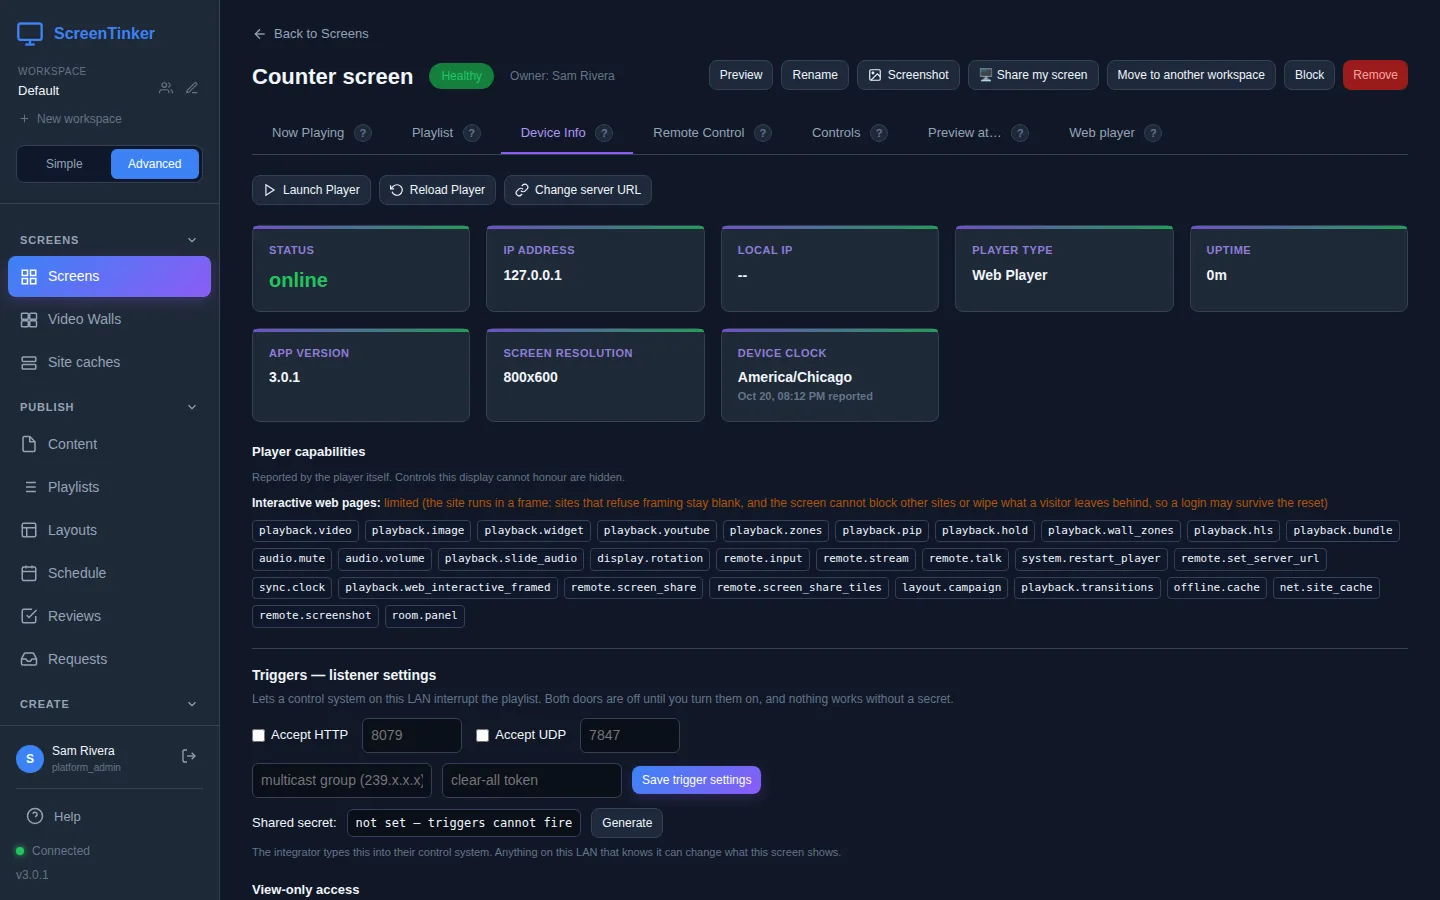This screenshot has height=900, width=1440.
Task: Click the Reload Player button
Action: coord(437,190)
